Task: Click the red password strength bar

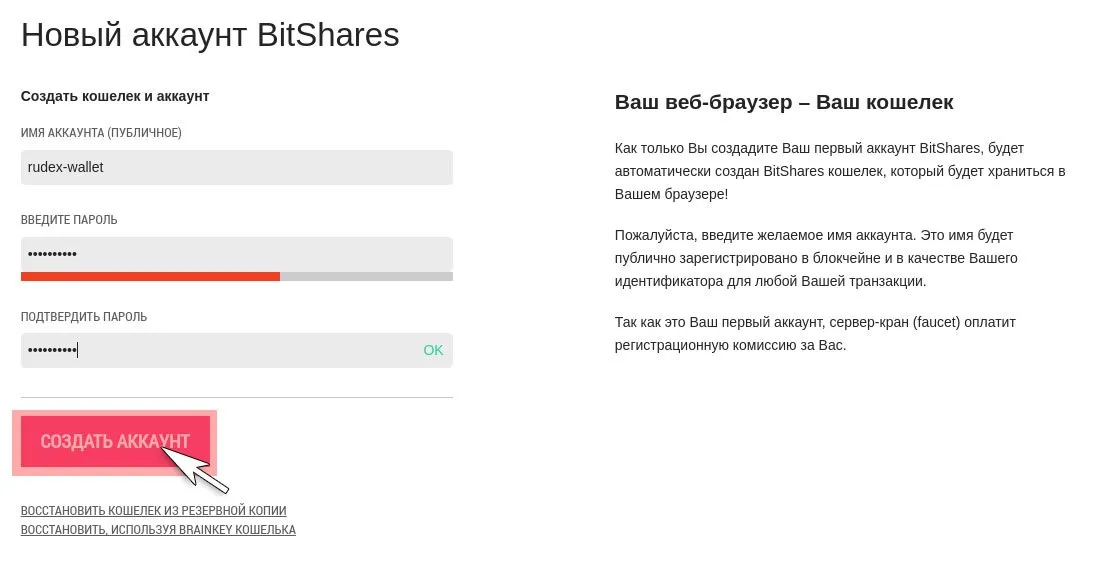Action: pyautogui.click(x=150, y=276)
